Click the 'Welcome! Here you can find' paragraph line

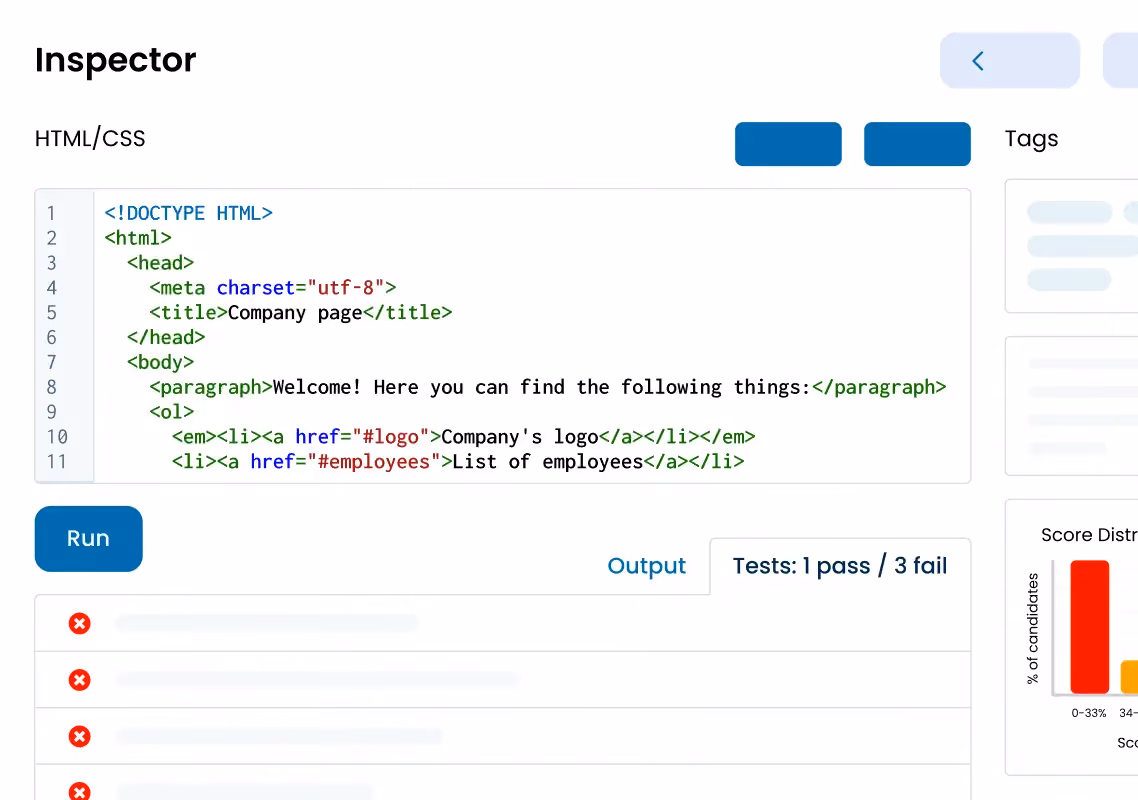pos(548,388)
